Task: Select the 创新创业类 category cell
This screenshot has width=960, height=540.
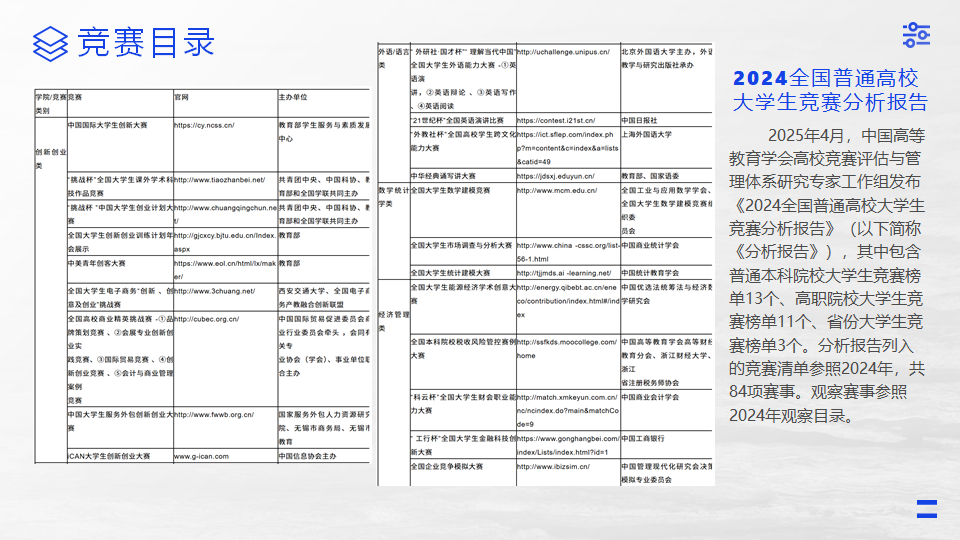Action: click(x=50, y=159)
